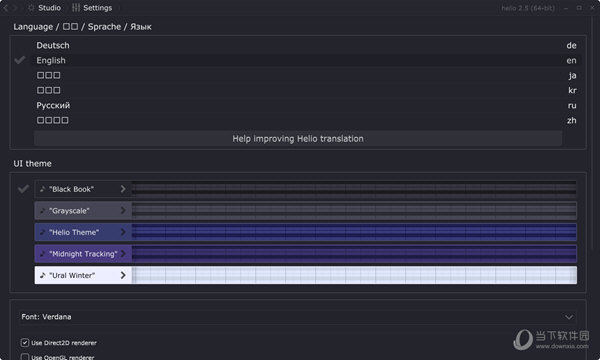The image size is (600, 360).
Task: Click the vertical scrollbar on the right
Action: point(593,134)
